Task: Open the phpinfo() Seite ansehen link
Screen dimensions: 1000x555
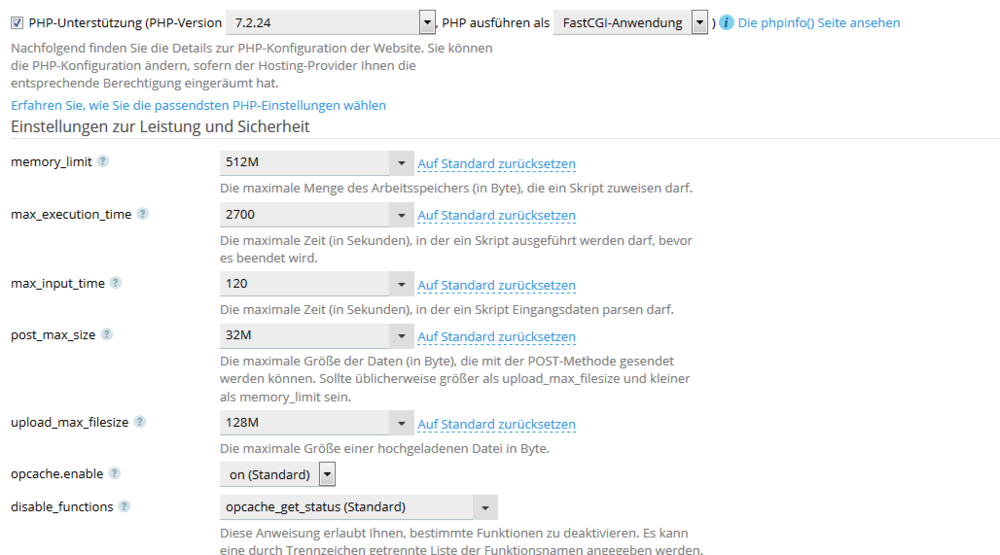Action: tap(818, 23)
